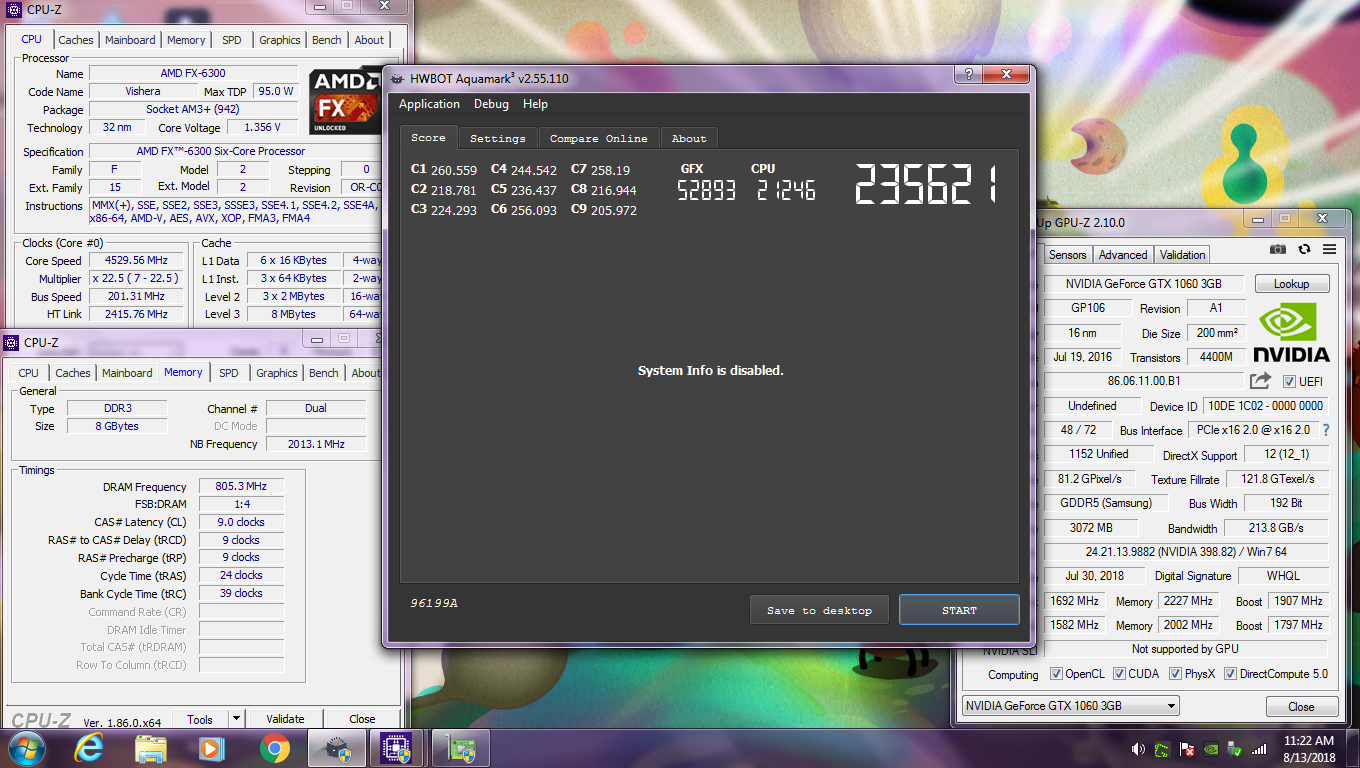Click the CPU-Z Close button
The image size is (1360, 768).
pos(362,718)
